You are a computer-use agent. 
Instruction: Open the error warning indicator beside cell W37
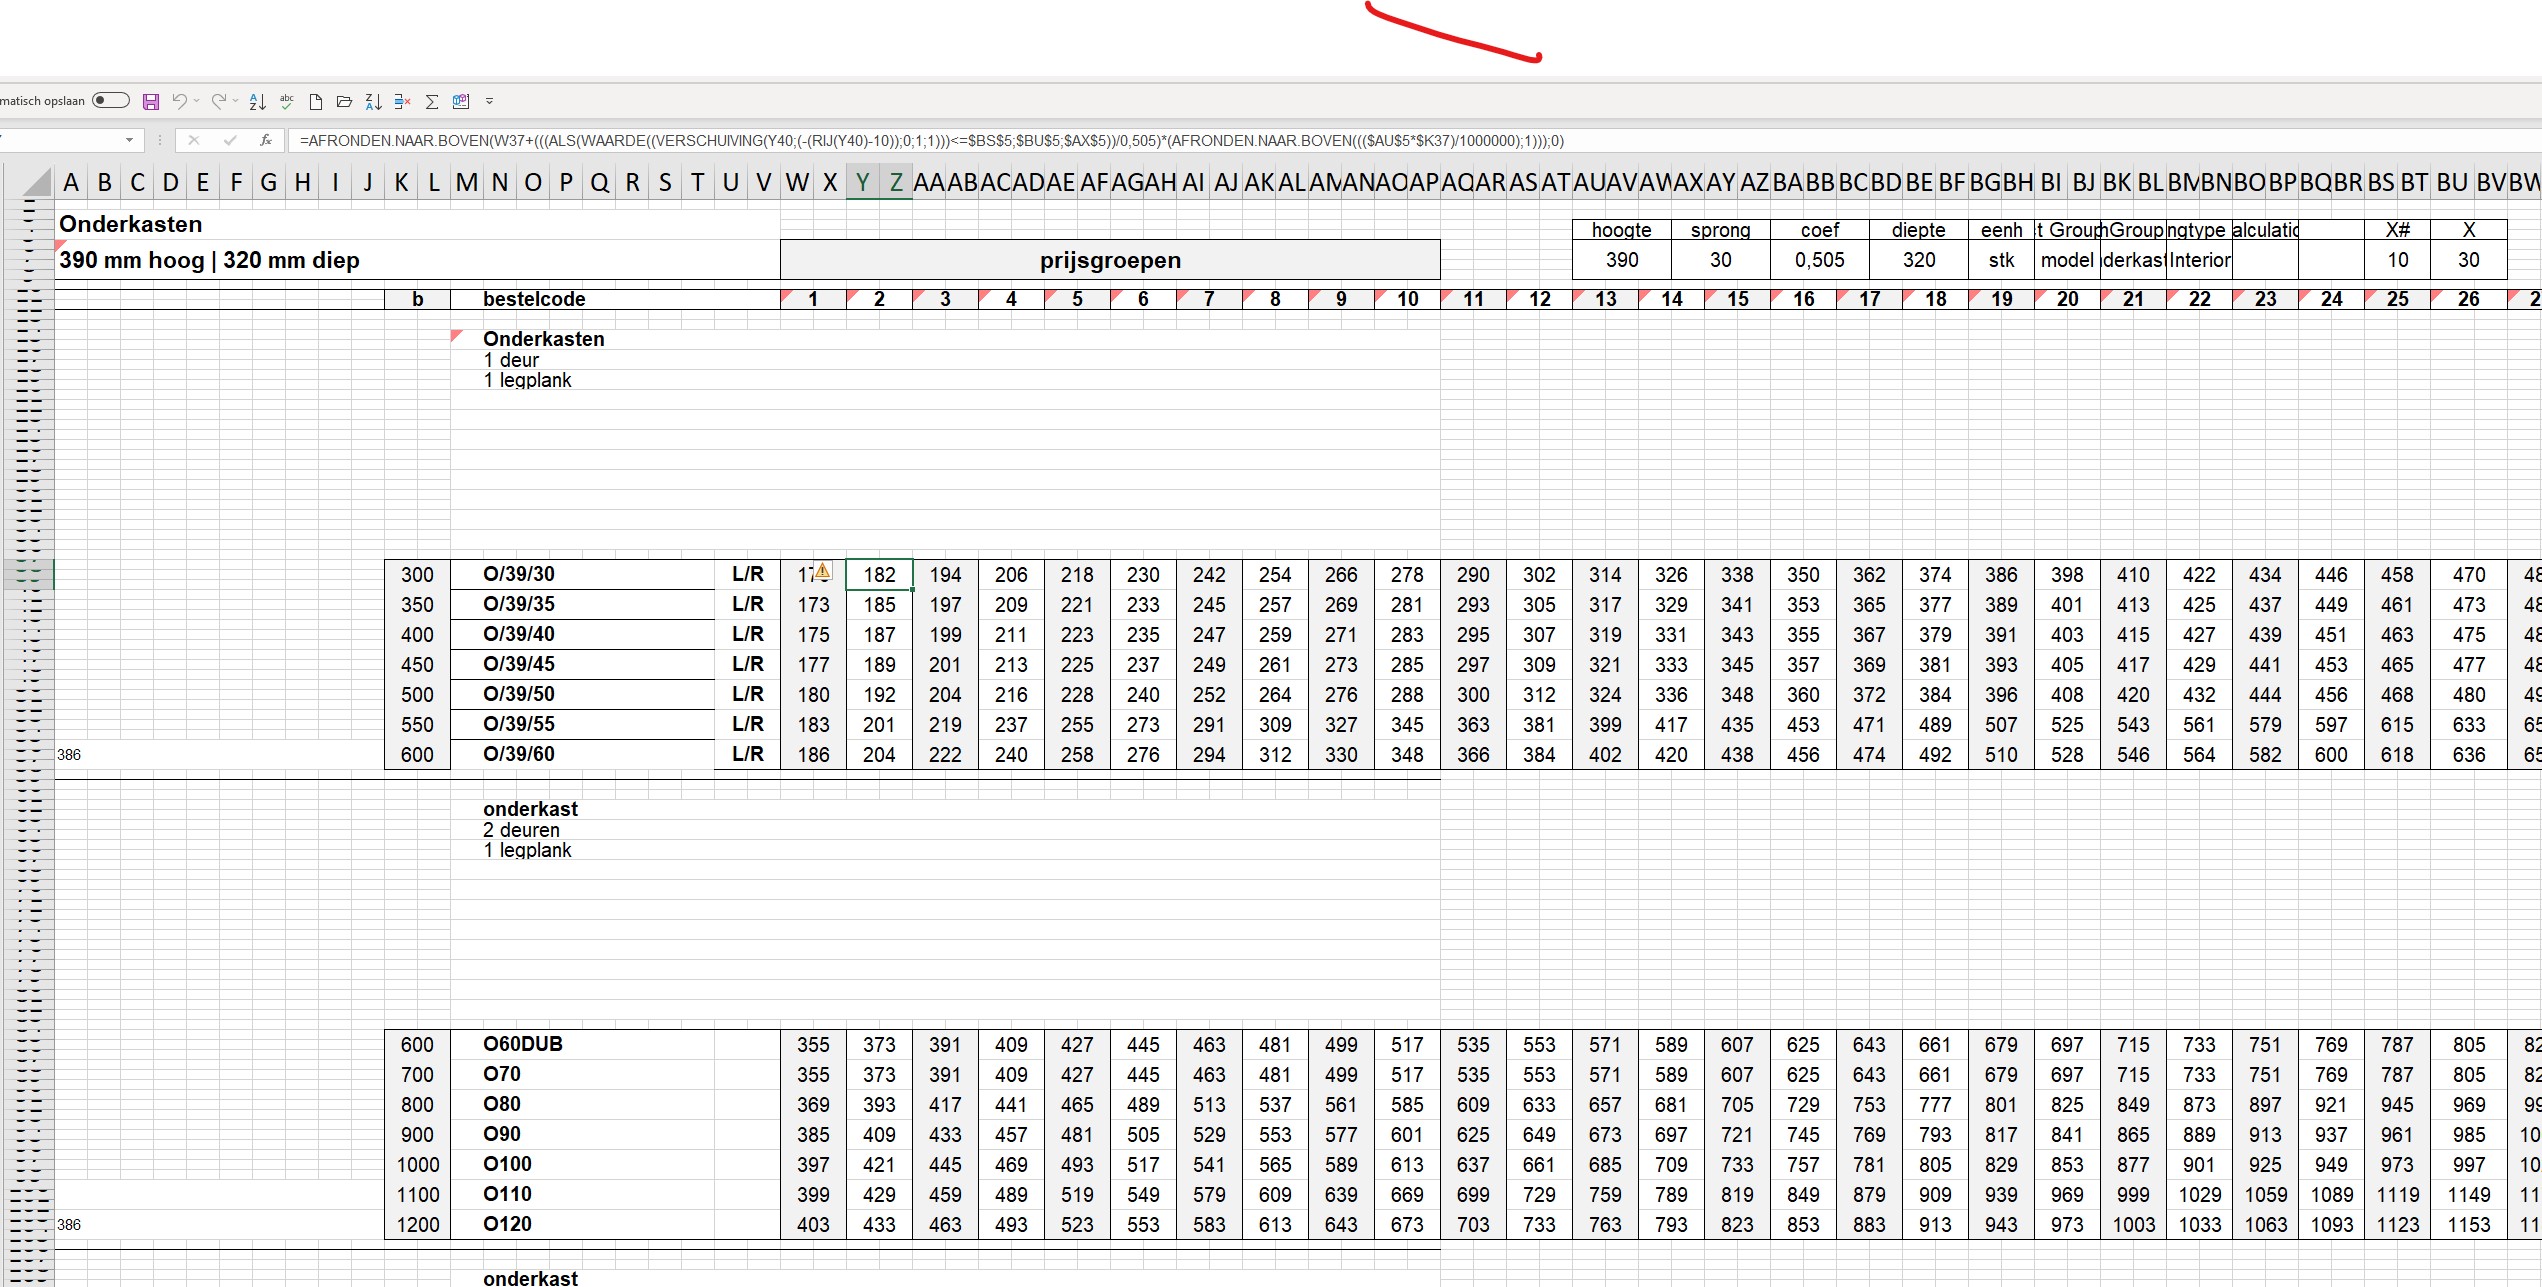click(822, 570)
